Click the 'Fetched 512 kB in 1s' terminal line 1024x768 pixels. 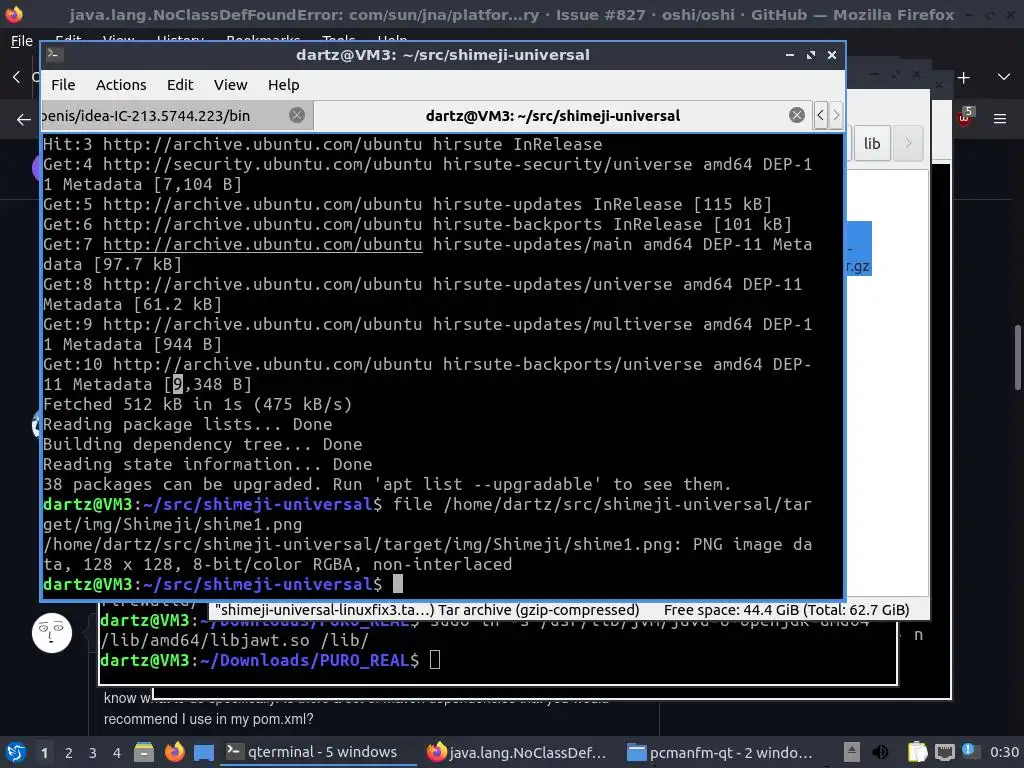tap(197, 405)
